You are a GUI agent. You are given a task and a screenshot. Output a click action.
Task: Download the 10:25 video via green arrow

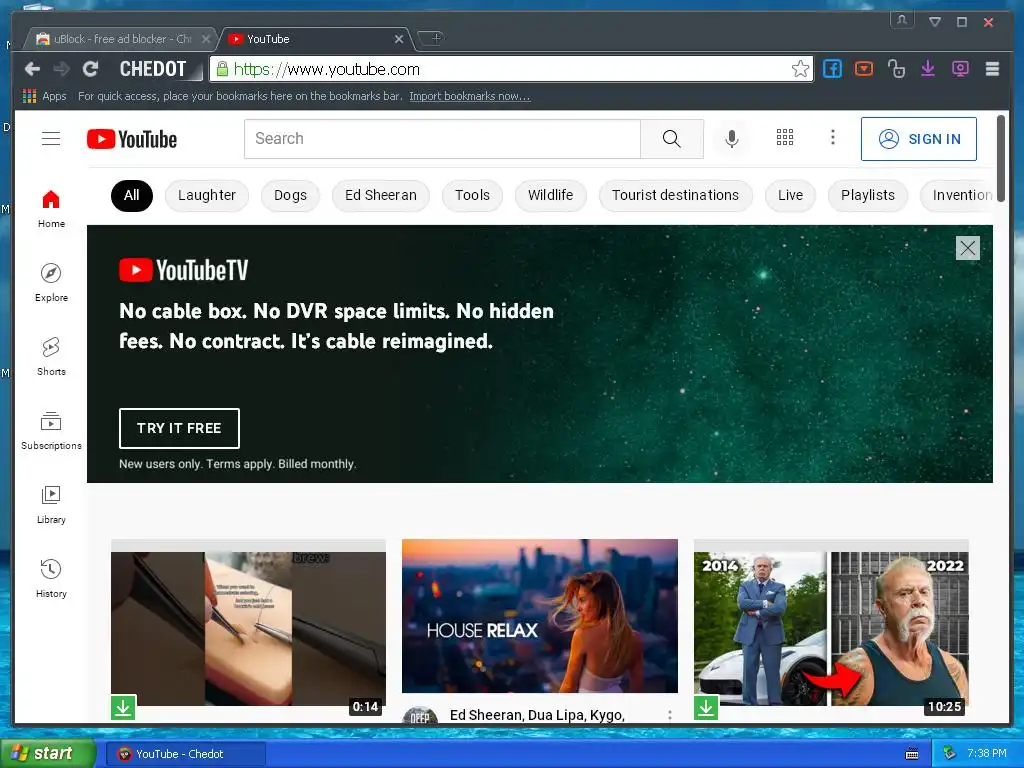tap(706, 707)
